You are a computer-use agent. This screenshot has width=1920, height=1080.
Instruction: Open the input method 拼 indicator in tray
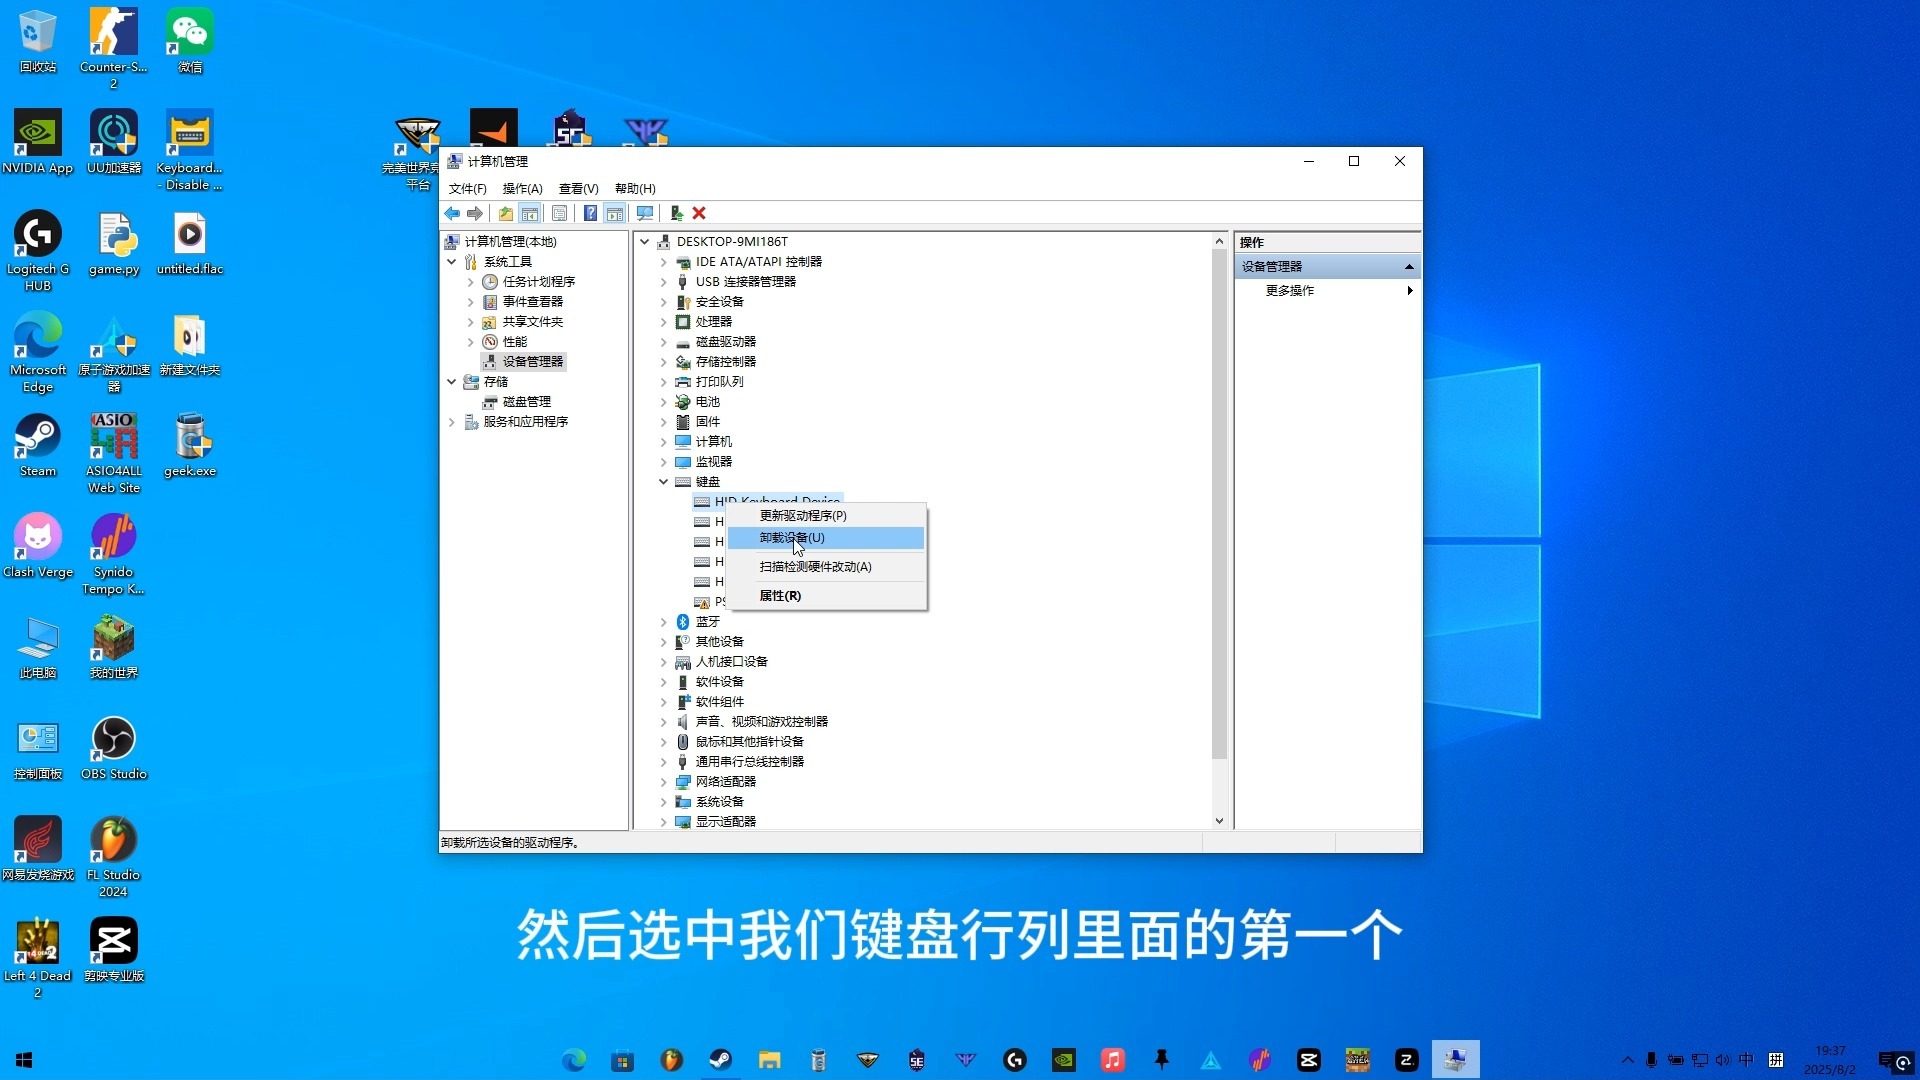point(1777,1060)
